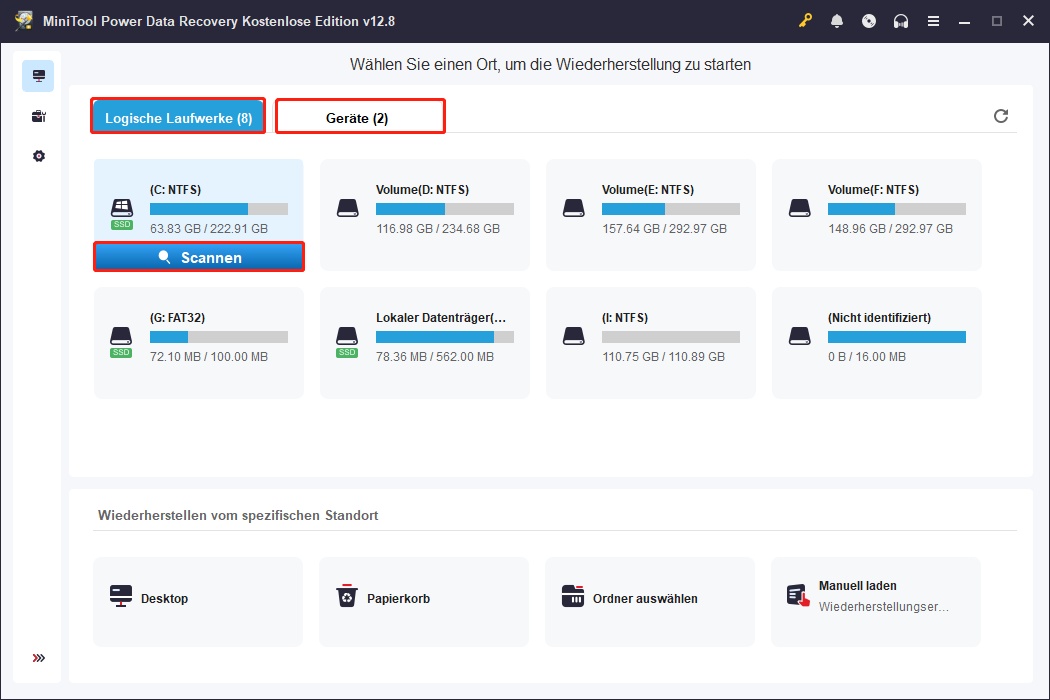Open settings gear in sidebar
This screenshot has width=1050, height=700.
point(39,156)
